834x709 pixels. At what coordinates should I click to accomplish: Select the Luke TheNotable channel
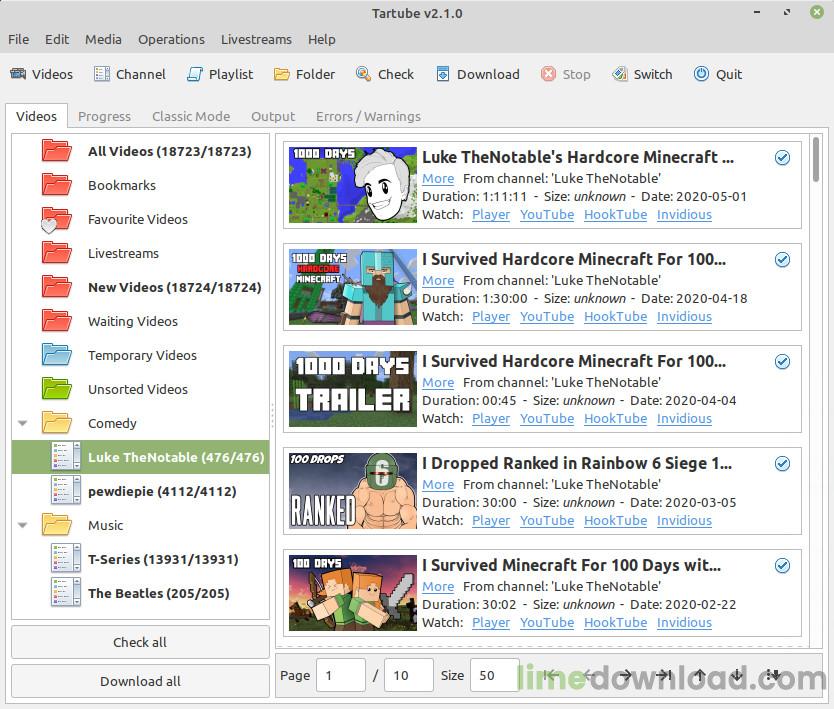[140, 457]
